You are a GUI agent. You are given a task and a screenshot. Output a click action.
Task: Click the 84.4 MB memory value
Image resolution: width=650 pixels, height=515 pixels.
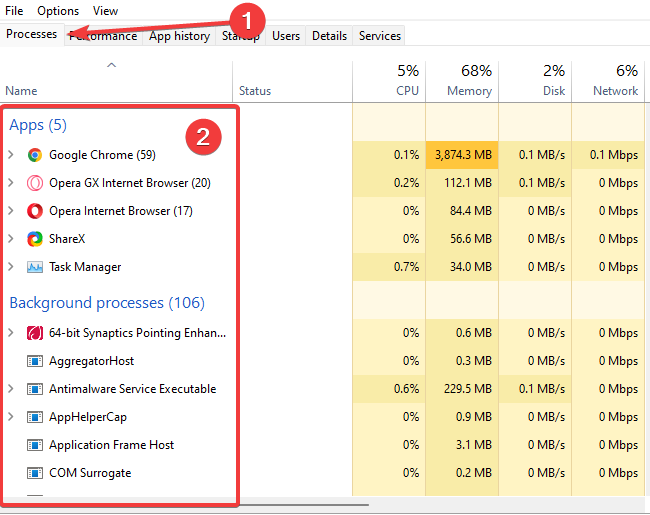pyautogui.click(x=471, y=211)
